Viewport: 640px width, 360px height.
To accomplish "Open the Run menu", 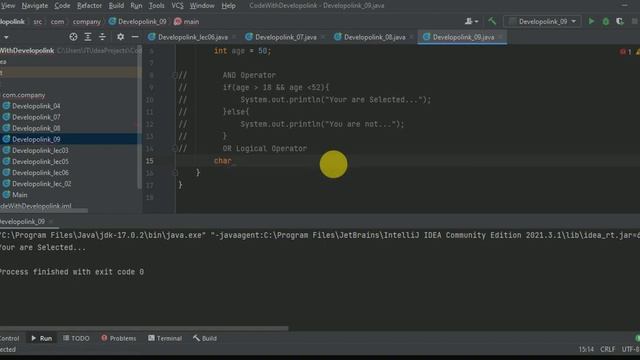I will tap(136, 6).
